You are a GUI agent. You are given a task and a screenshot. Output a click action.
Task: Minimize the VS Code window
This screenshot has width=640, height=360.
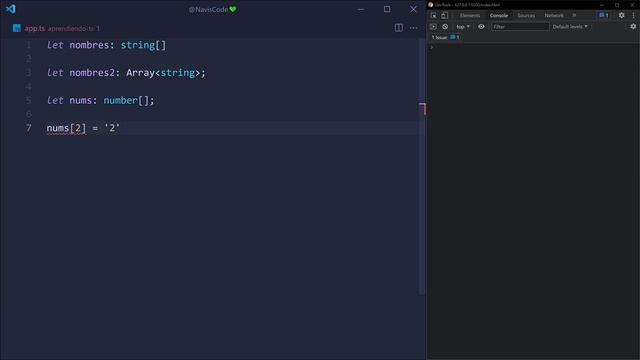point(361,9)
